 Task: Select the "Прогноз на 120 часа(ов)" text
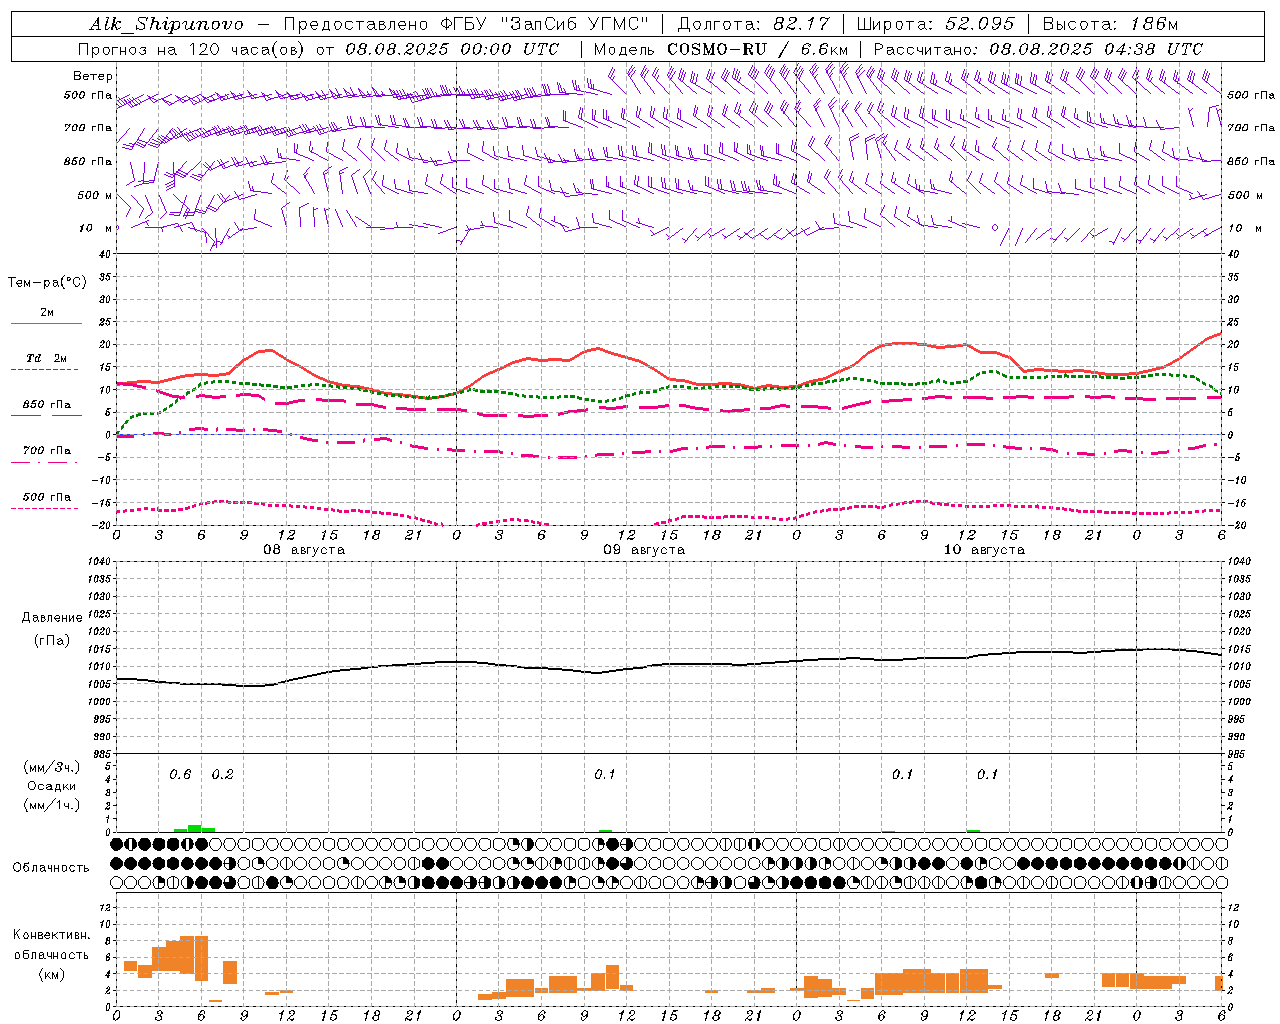(192, 49)
